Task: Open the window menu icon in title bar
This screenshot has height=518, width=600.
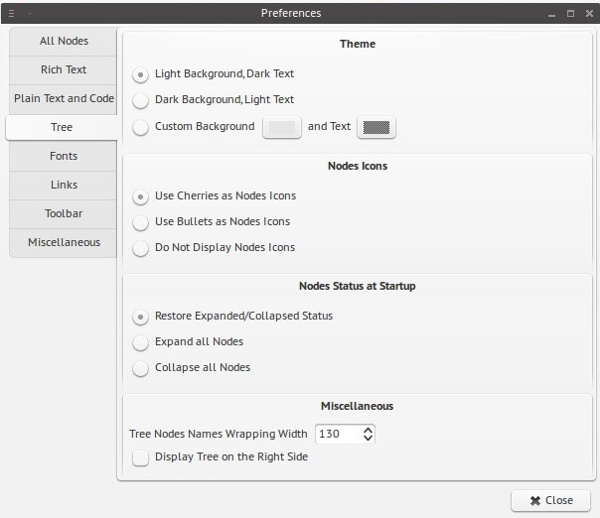Action: coord(11,13)
